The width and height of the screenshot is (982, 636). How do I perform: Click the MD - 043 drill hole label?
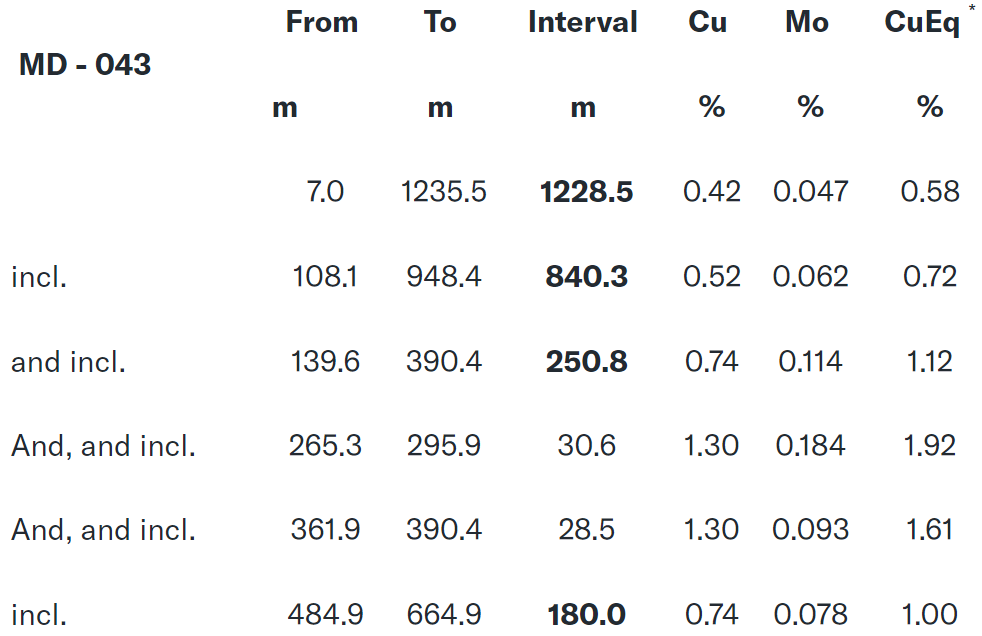point(85,66)
